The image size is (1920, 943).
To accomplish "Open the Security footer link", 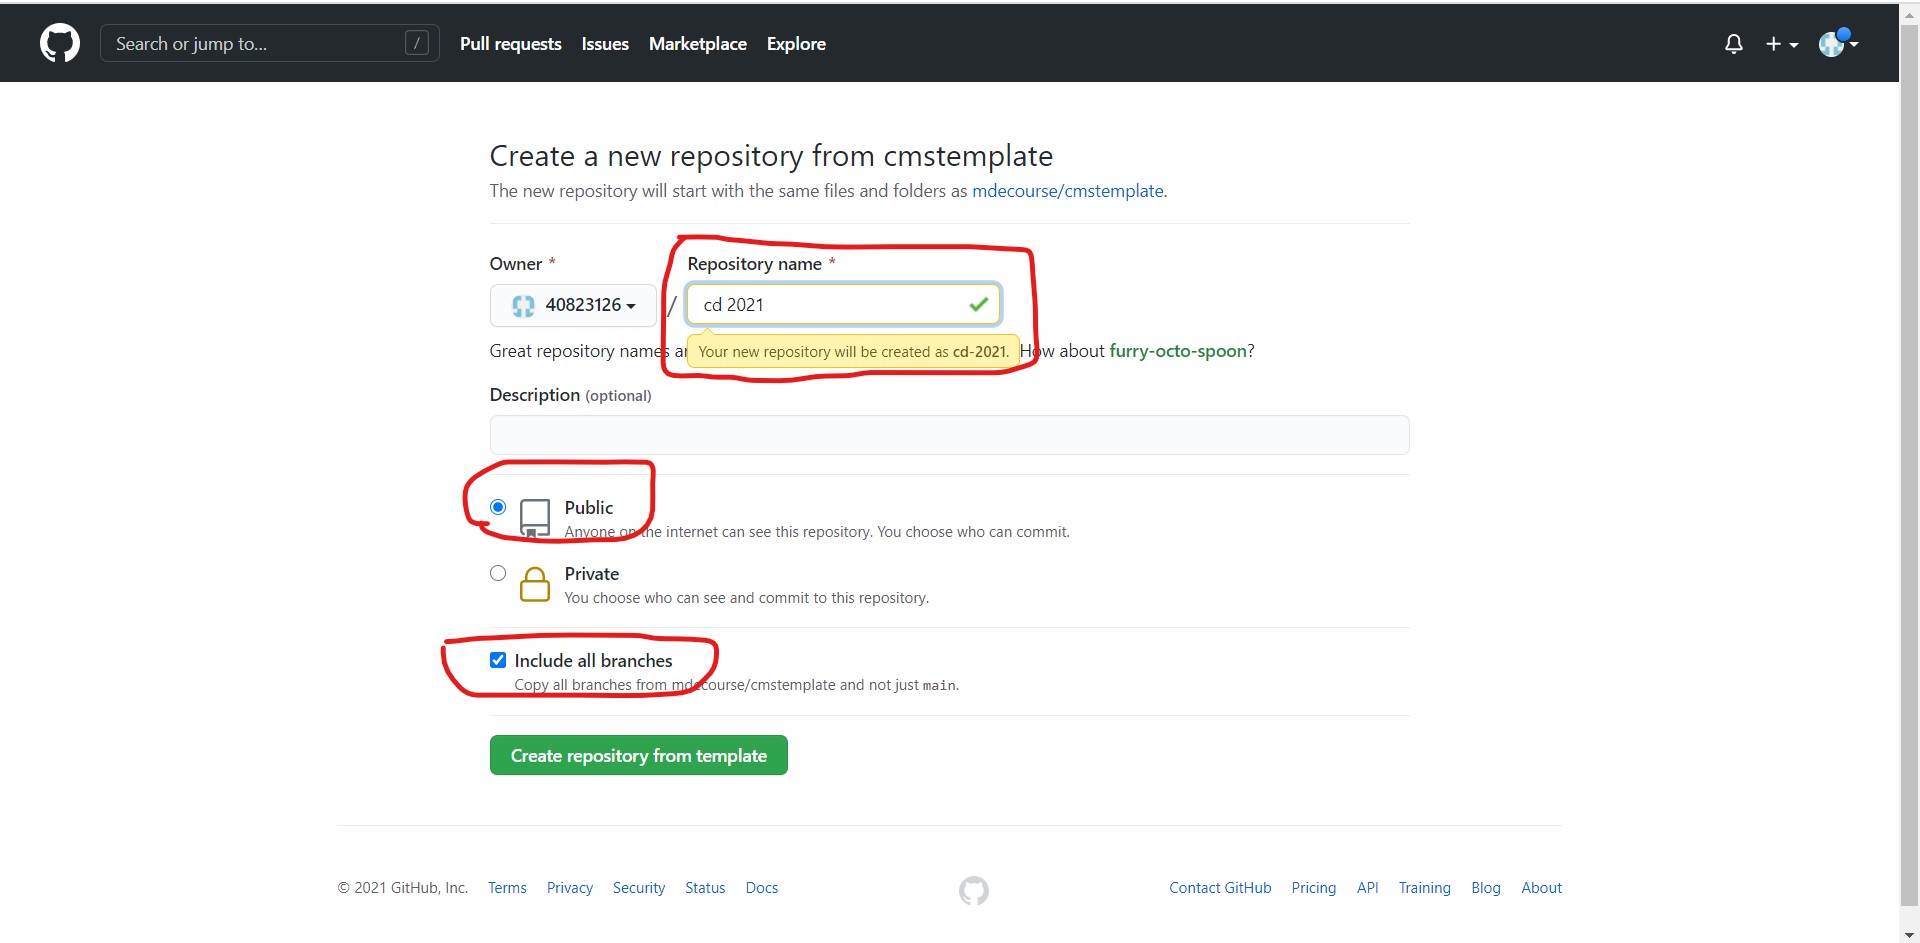I will pos(639,888).
